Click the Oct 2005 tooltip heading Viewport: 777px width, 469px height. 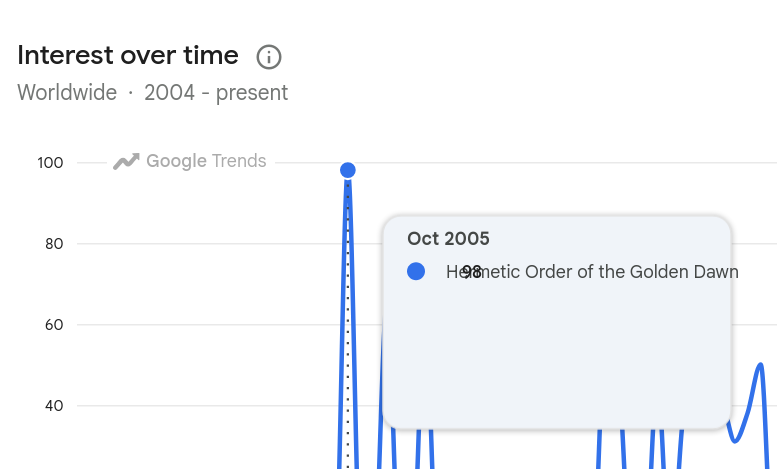click(x=448, y=238)
